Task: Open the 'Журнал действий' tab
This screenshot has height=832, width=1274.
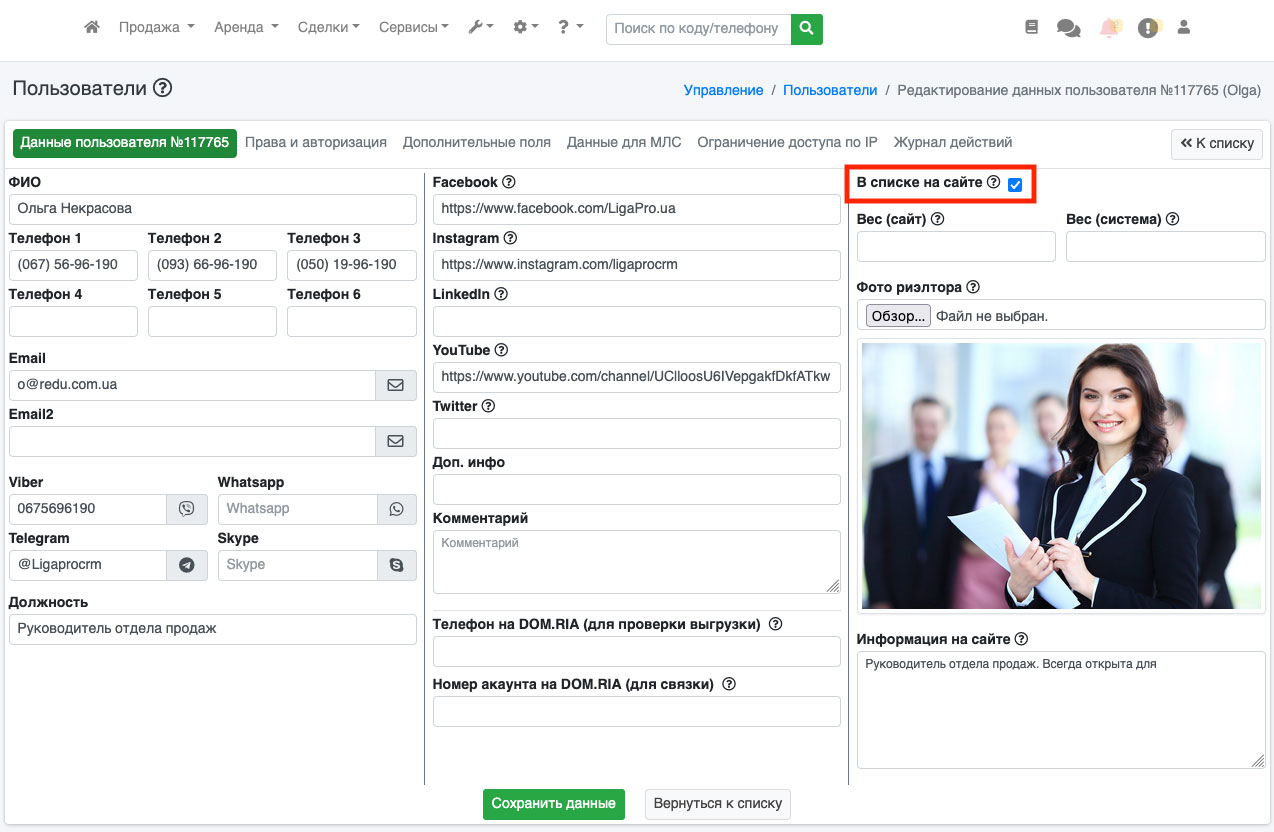Action: pyautogui.click(x=953, y=143)
